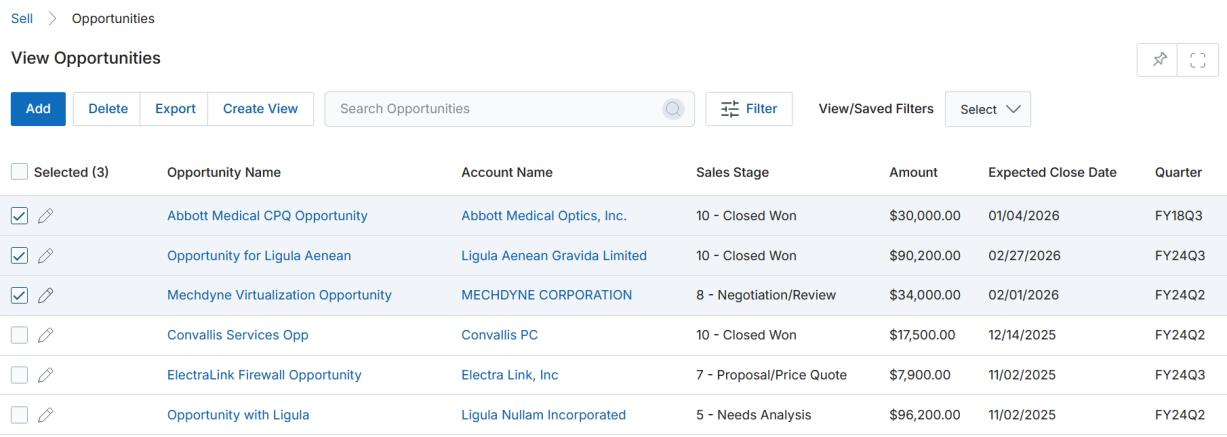
Task: Open Ligula Nullam Incorporated account
Action: (544, 415)
